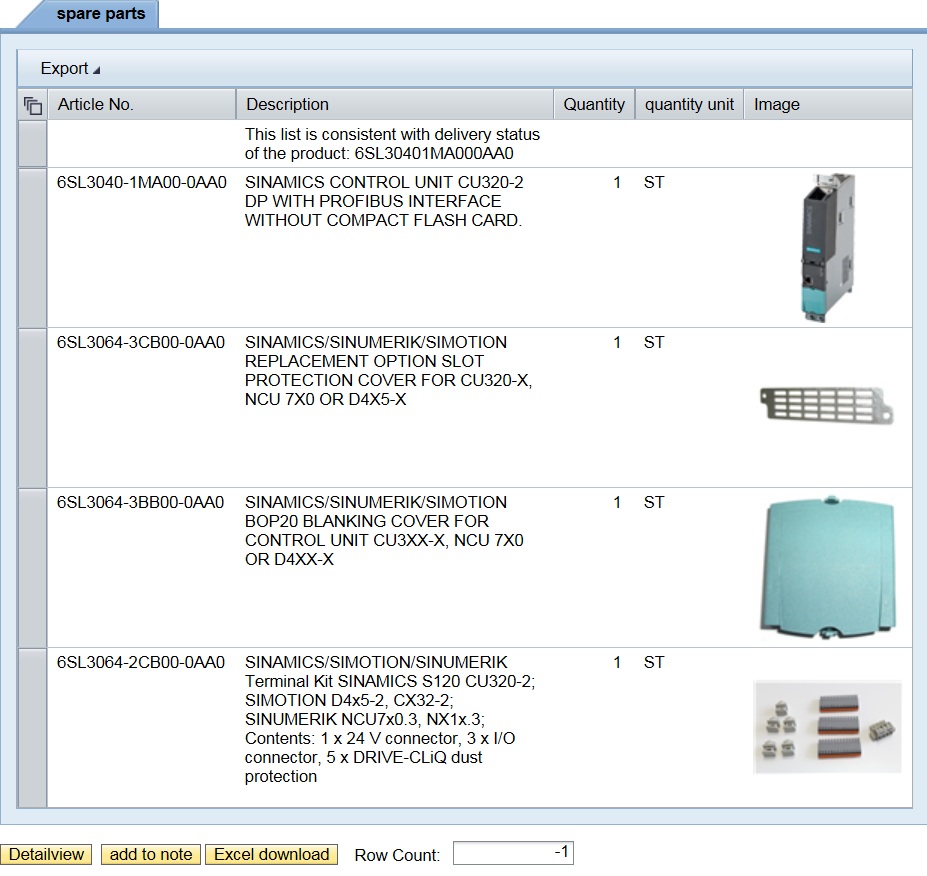Click the Quantity column header
Screen dimensions: 927x876
594,105
